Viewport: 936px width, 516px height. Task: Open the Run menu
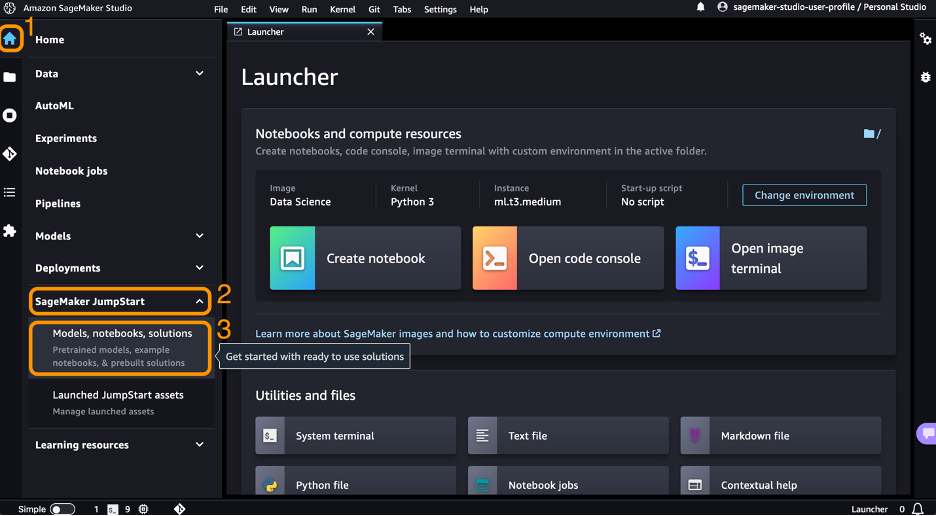(x=309, y=9)
